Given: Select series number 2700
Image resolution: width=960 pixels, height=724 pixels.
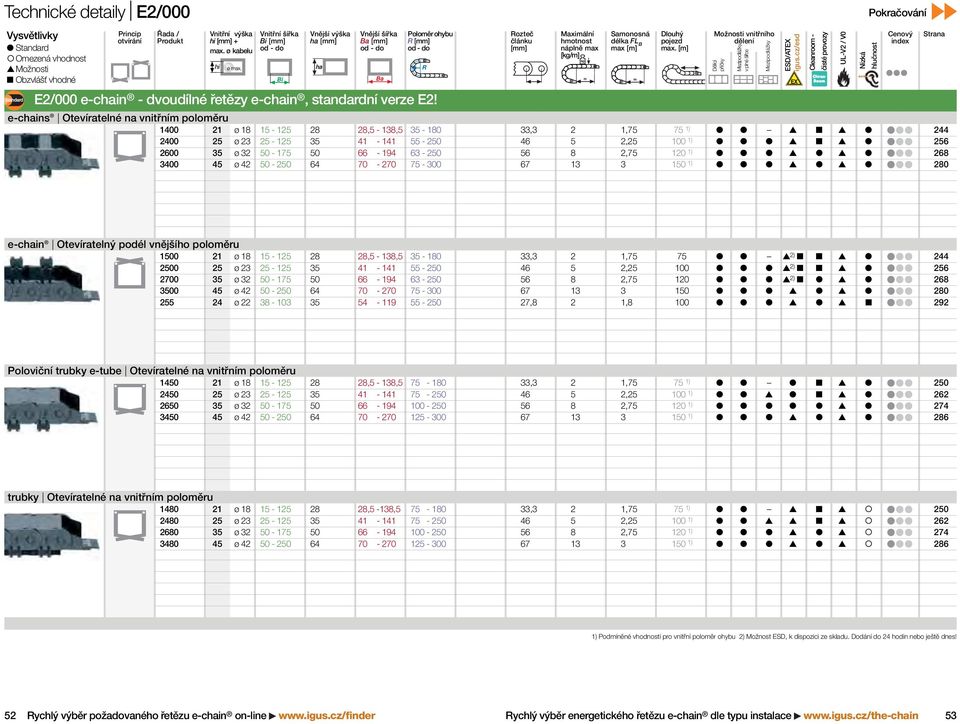Looking at the screenshot, I should (x=169, y=280).
